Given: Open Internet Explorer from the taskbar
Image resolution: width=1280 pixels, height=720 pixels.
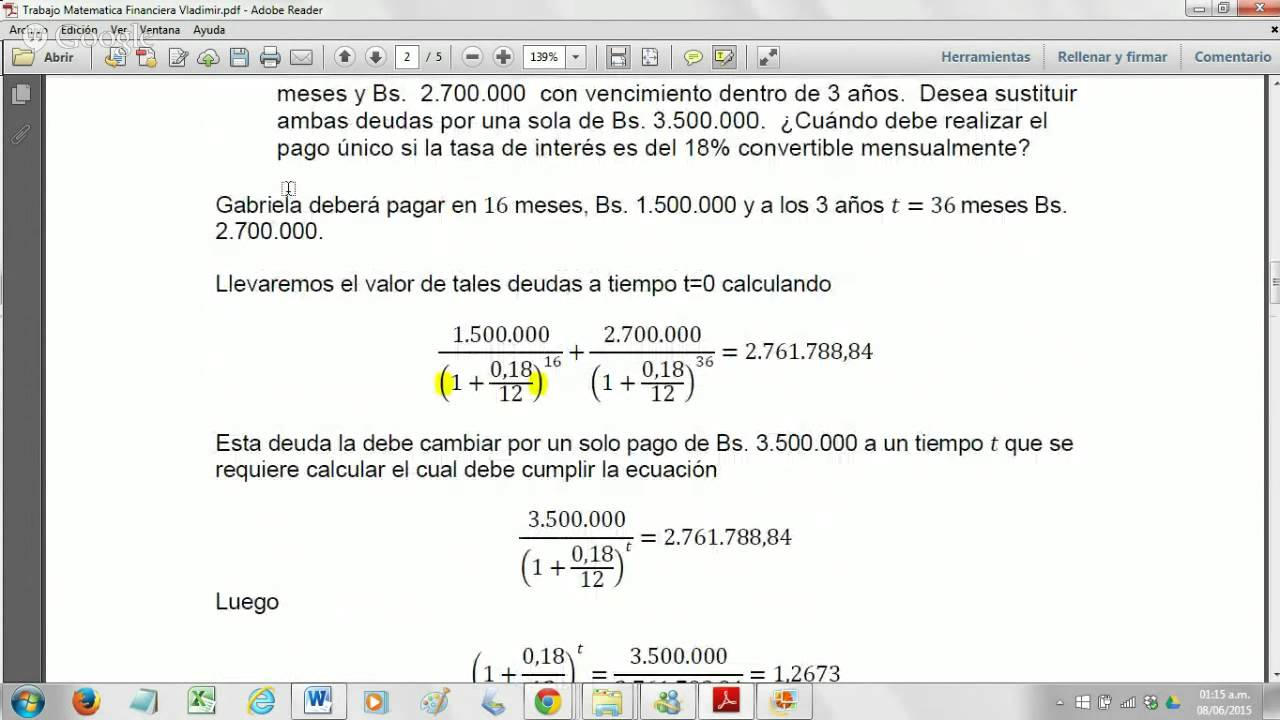Looking at the screenshot, I should coord(261,701).
